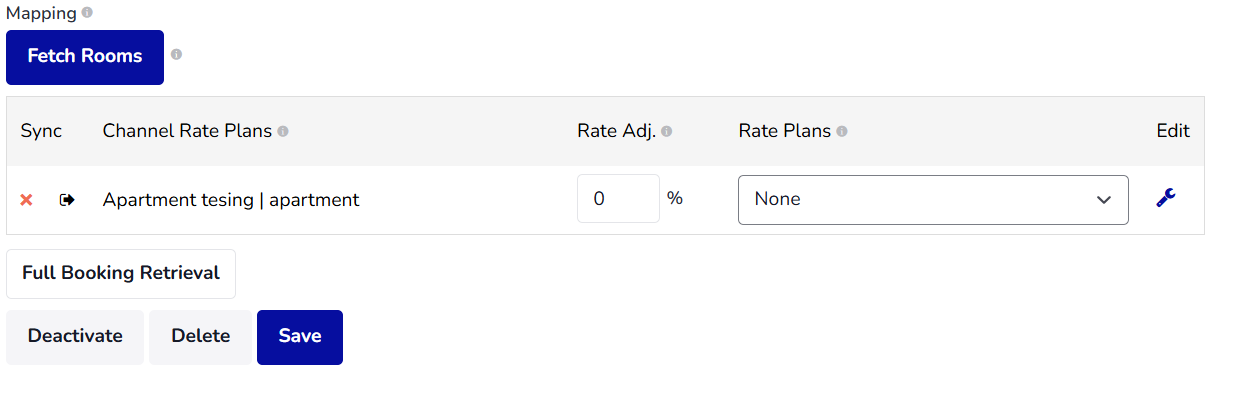Image resolution: width=1240 pixels, height=398 pixels.
Task: Click the dropdown chevron arrow
Action: pyautogui.click(x=1104, y=200)
